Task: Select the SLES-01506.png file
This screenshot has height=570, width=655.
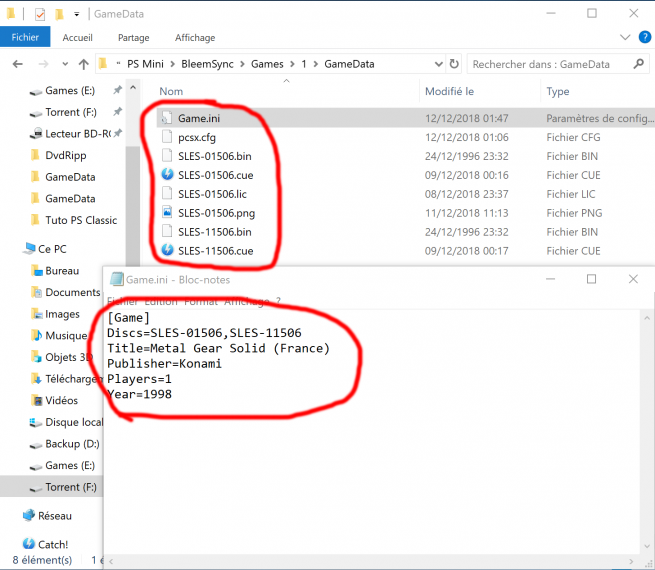Action: tap(216, 213)
